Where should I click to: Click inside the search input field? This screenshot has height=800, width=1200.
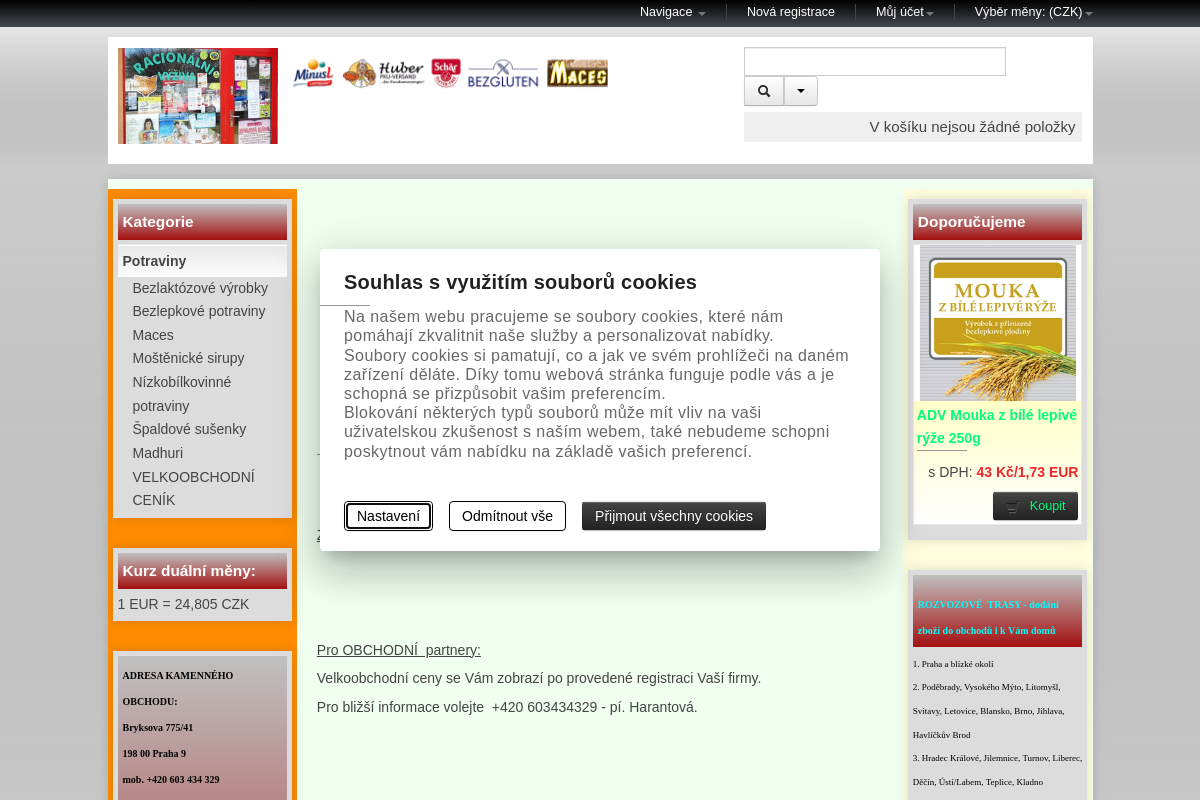(873, 61)
